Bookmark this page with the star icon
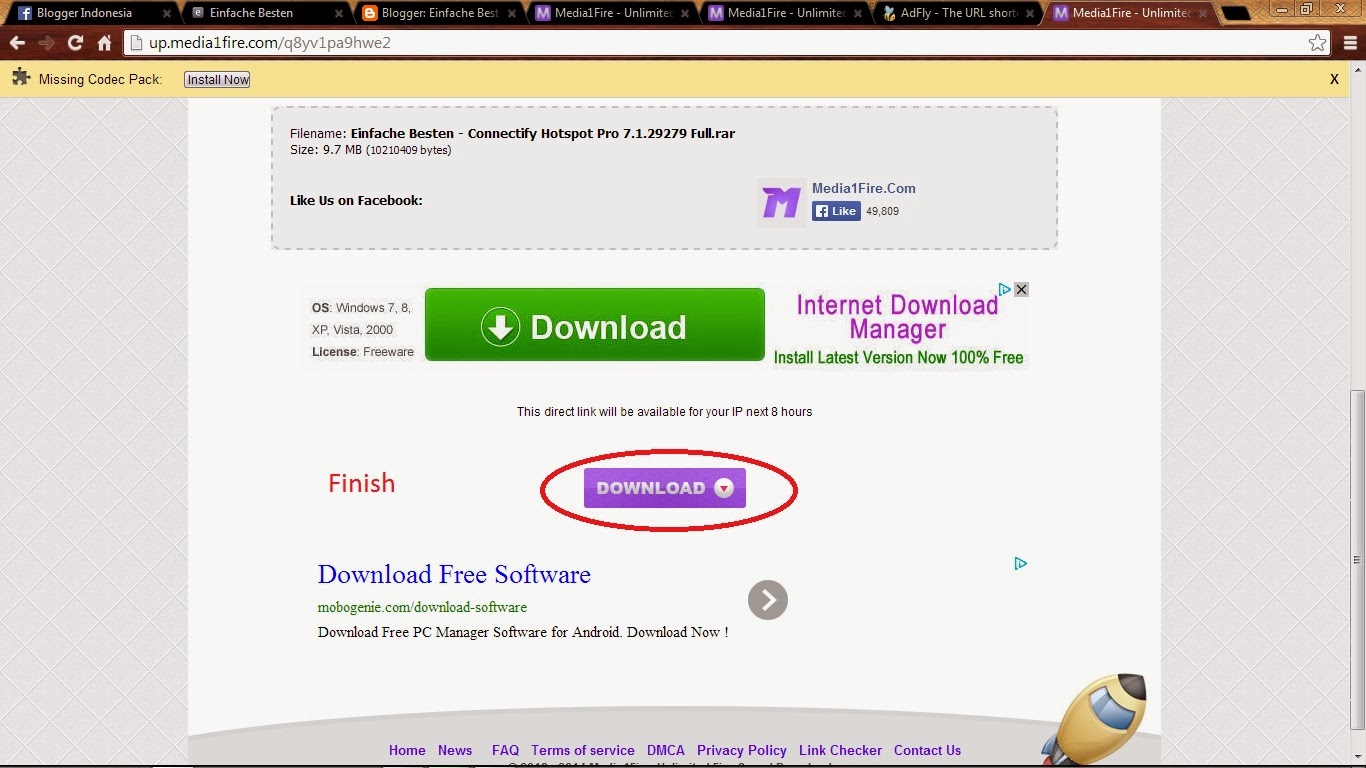The height and width of the screenshot is (768, 1366). 1317,43
